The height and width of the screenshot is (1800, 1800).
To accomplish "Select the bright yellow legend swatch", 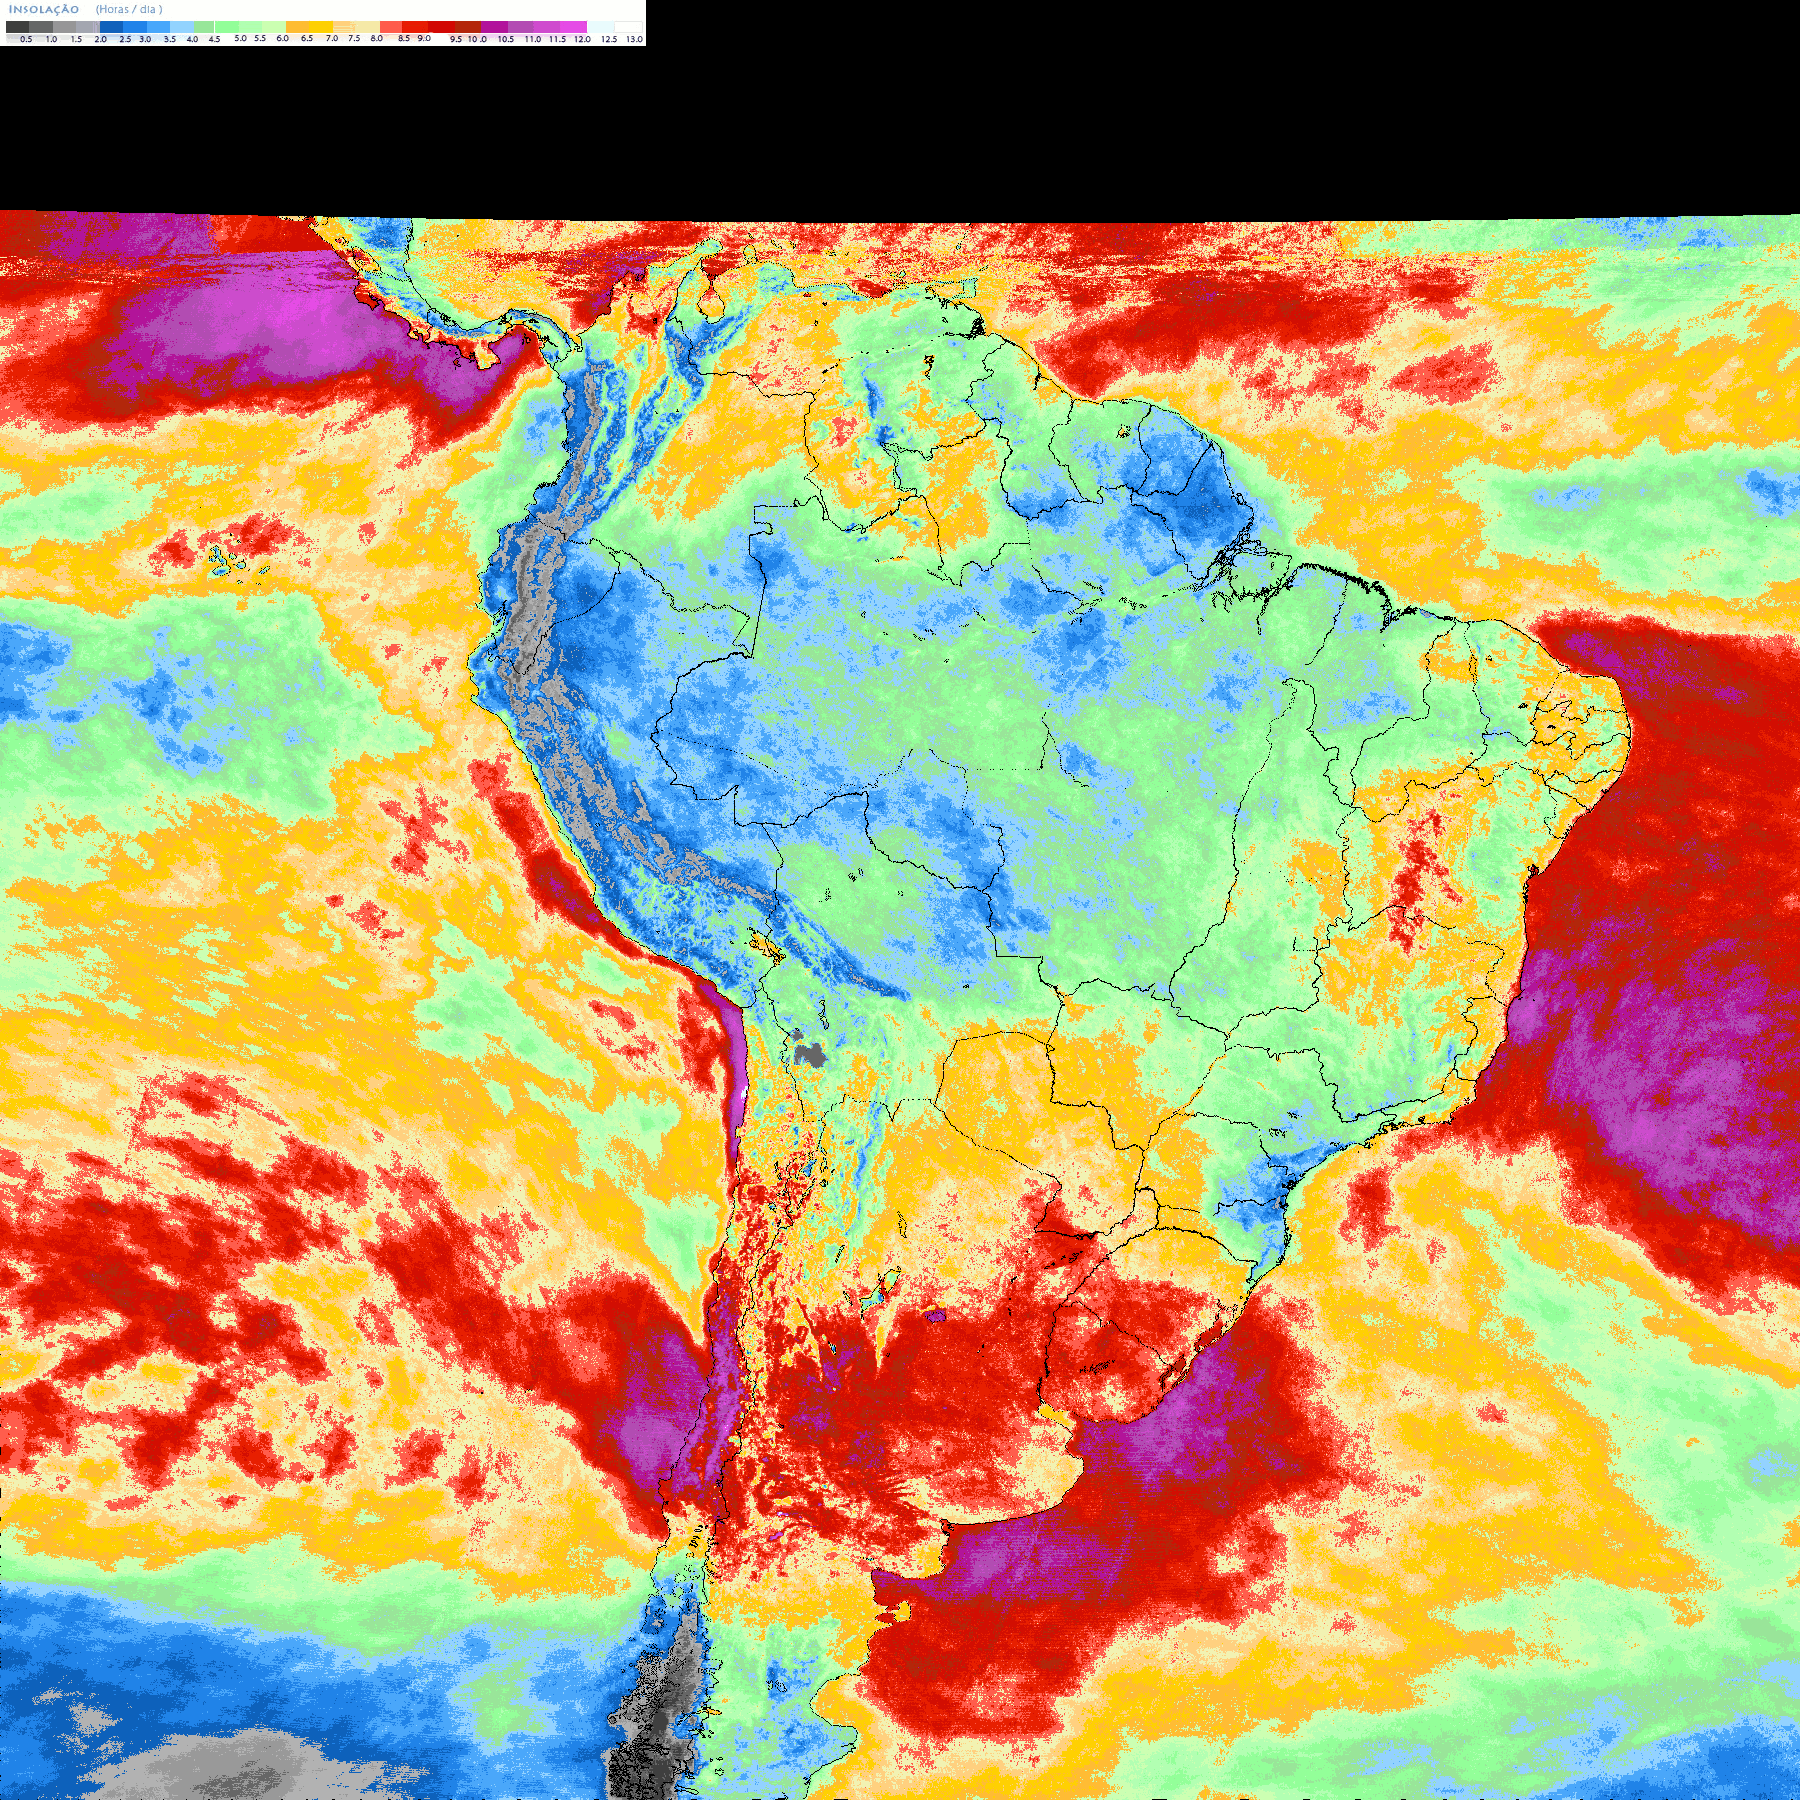I will pos(321,27).
